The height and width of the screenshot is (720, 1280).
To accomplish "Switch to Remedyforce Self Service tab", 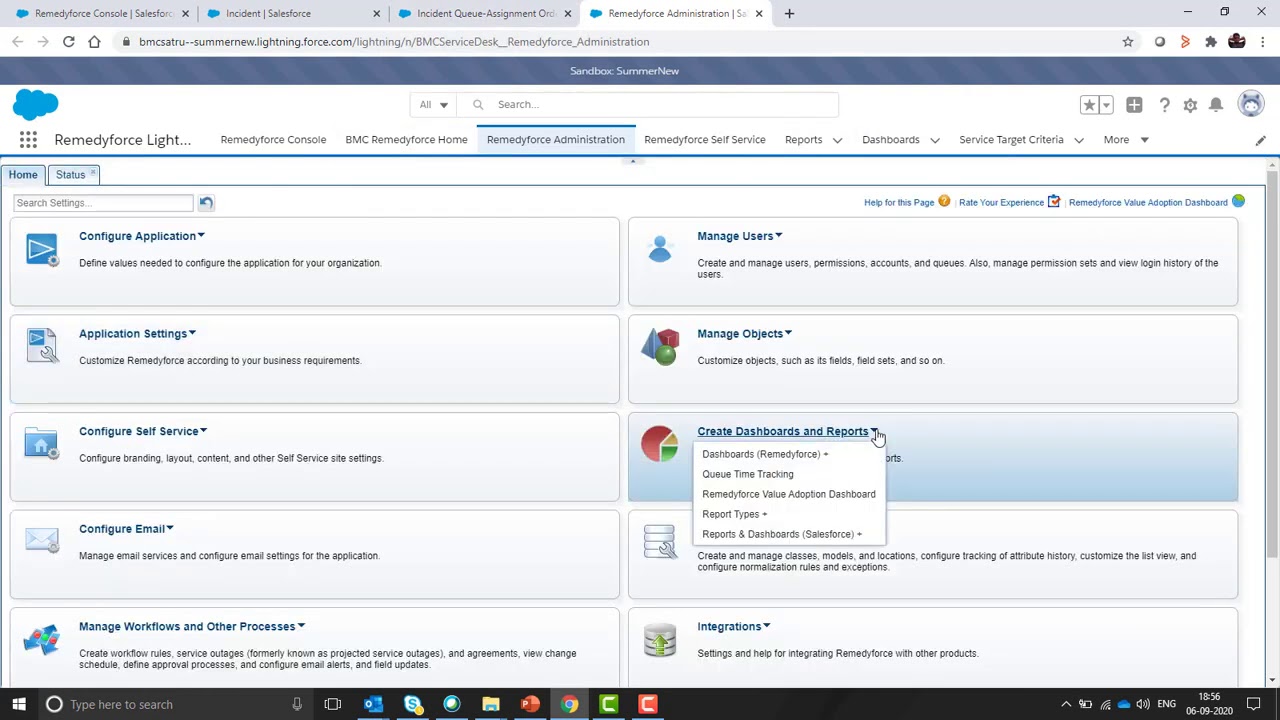I will tap(705, 140).
